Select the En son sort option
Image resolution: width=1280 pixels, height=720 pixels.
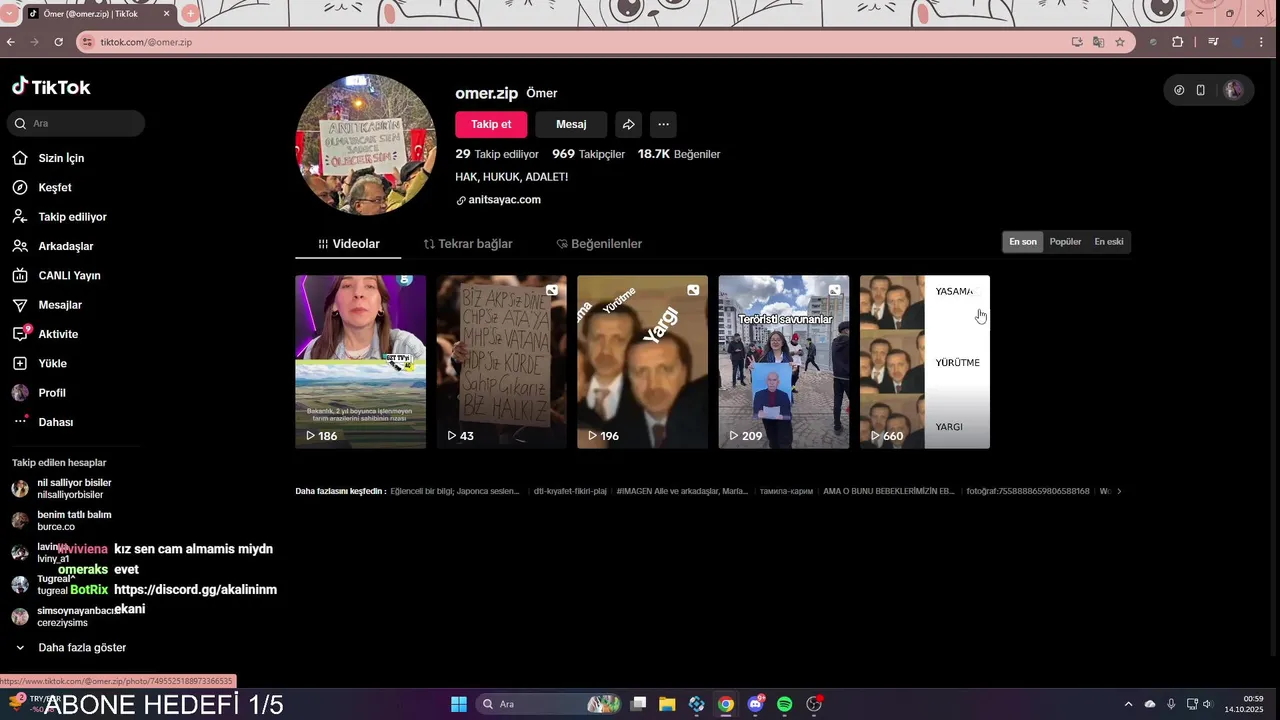pyautogui.click(x=1023, y=242)
